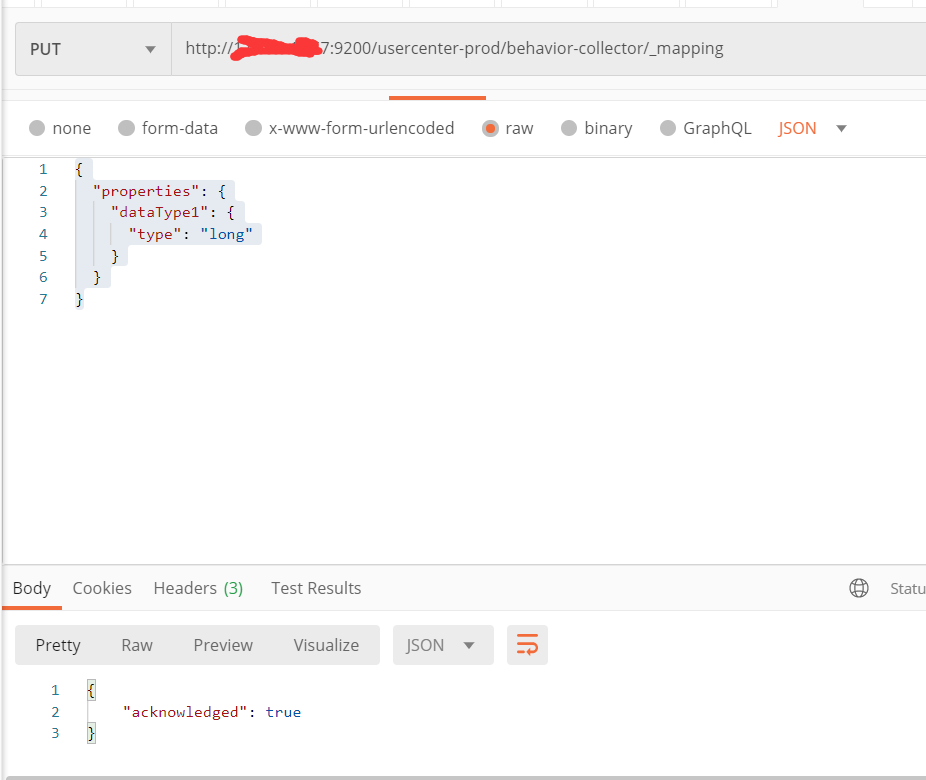Click the "acknowledged" key in response
This screenshot has height=780, width=926.
(x=184, y=712)
